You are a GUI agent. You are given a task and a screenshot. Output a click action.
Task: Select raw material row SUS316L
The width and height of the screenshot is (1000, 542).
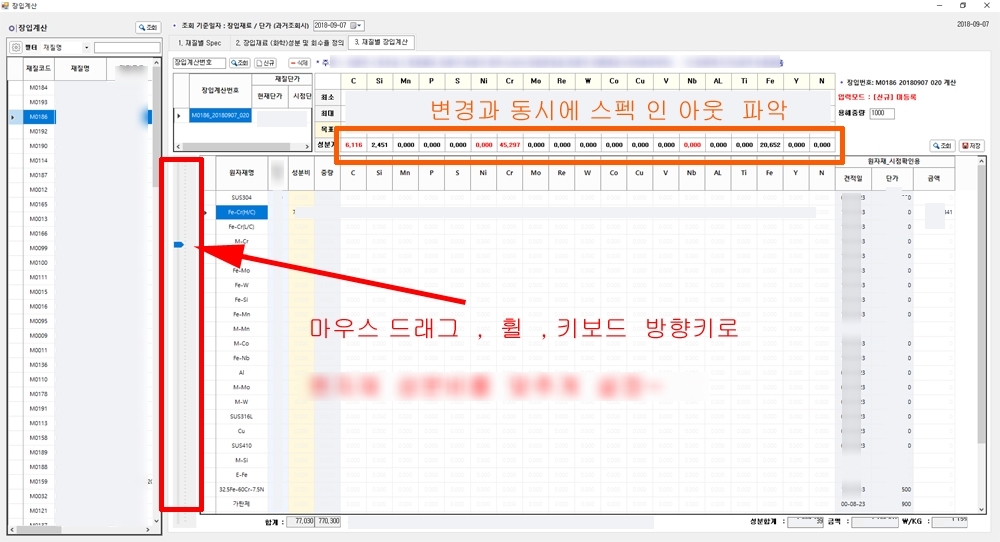point(242,416)
